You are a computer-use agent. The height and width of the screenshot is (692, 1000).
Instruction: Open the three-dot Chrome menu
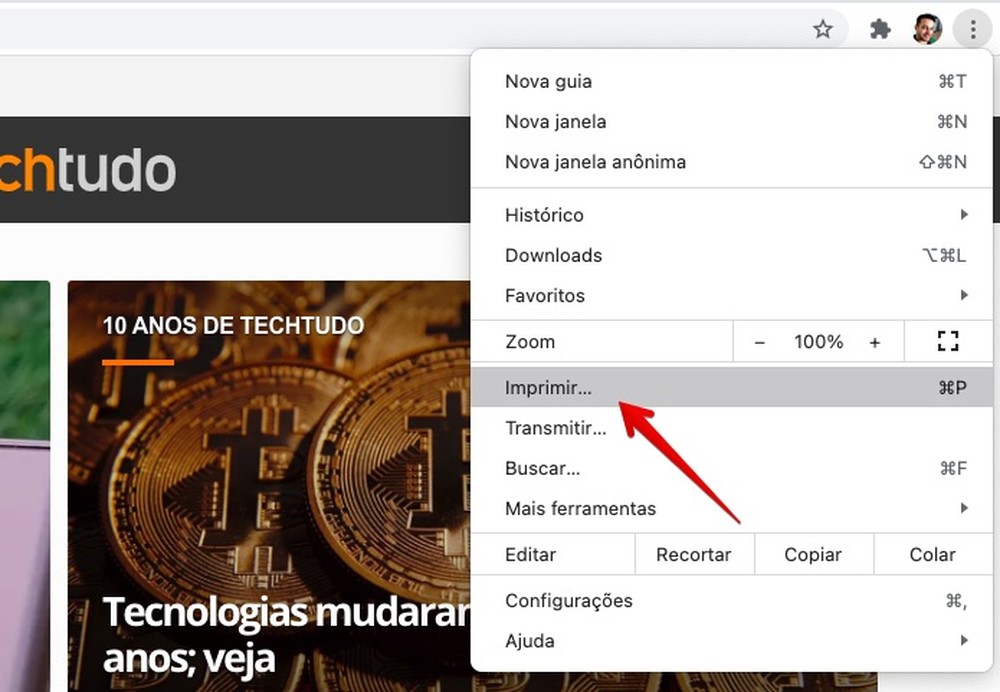coord(972,29)
